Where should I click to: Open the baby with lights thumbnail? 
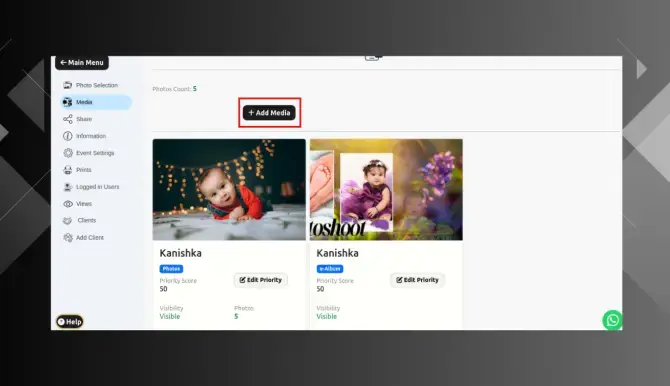229,189
